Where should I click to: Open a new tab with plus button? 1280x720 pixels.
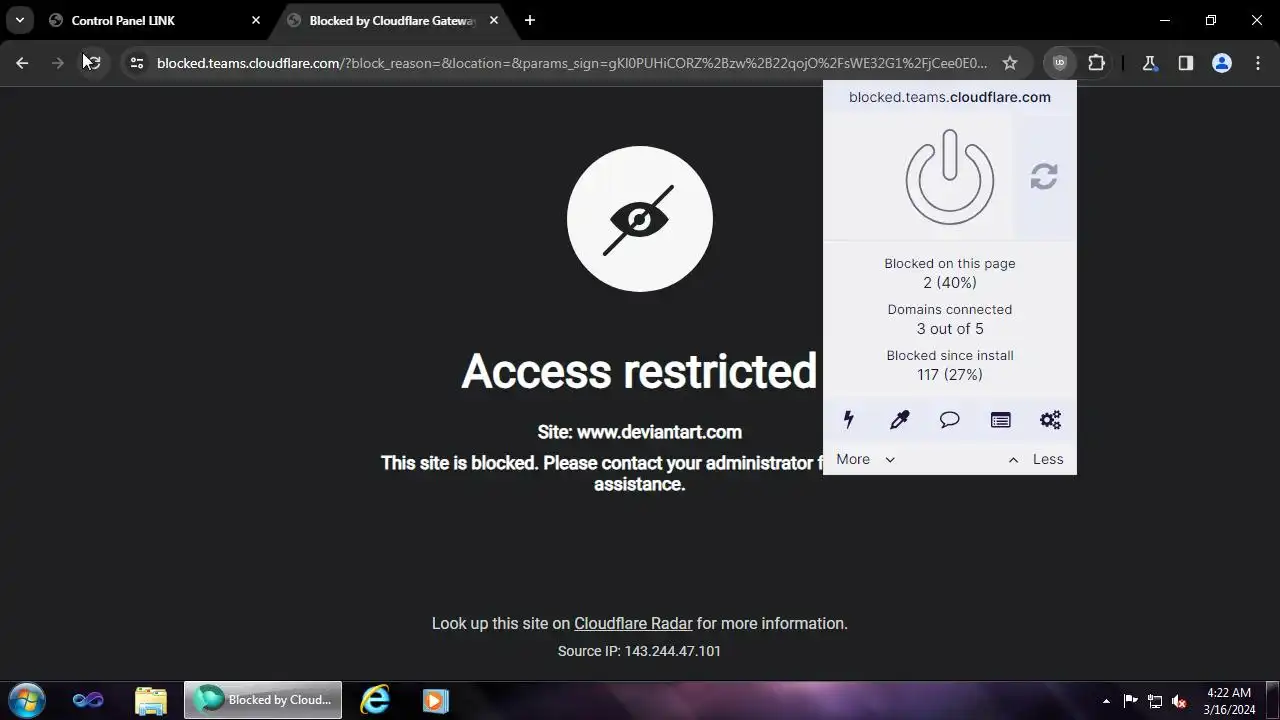coord(530,20)
